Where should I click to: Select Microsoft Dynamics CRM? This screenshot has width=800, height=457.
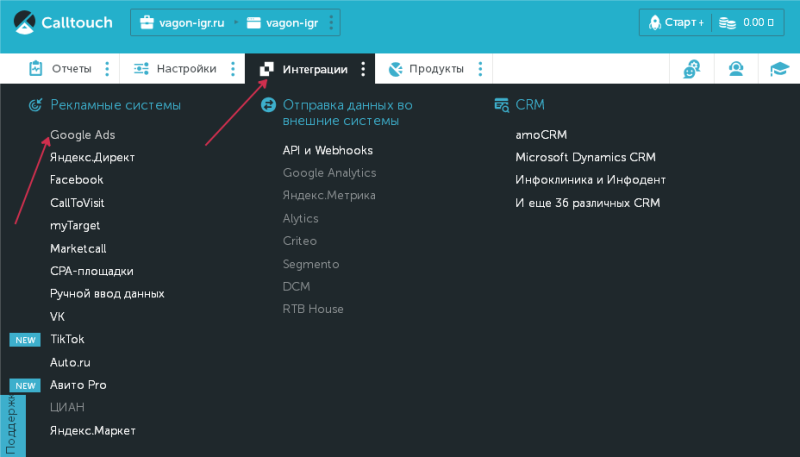(x=585, y=157)
